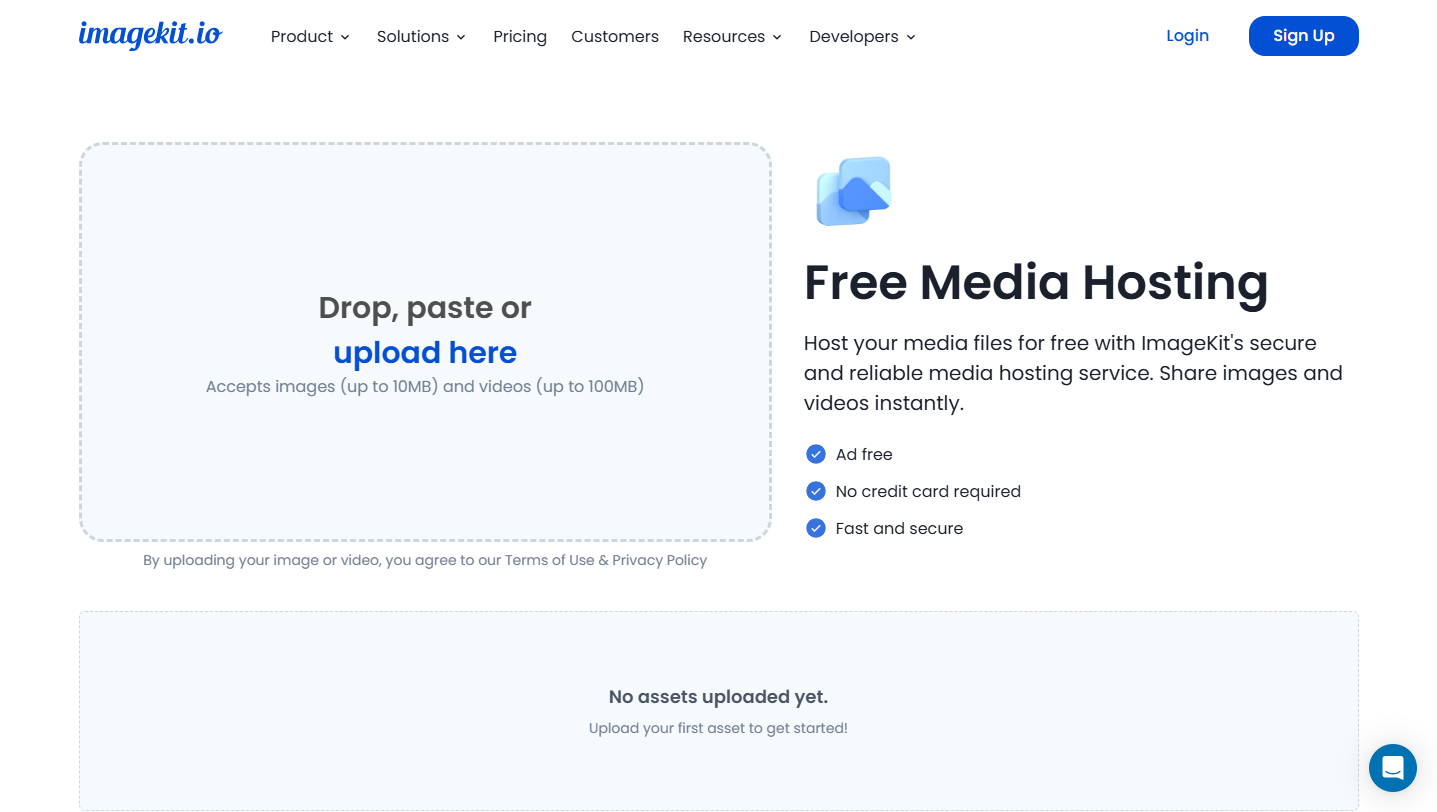Open the Resources dropdown menu
The width and height of the screenshot is (1437, 812).
[732, 37]
